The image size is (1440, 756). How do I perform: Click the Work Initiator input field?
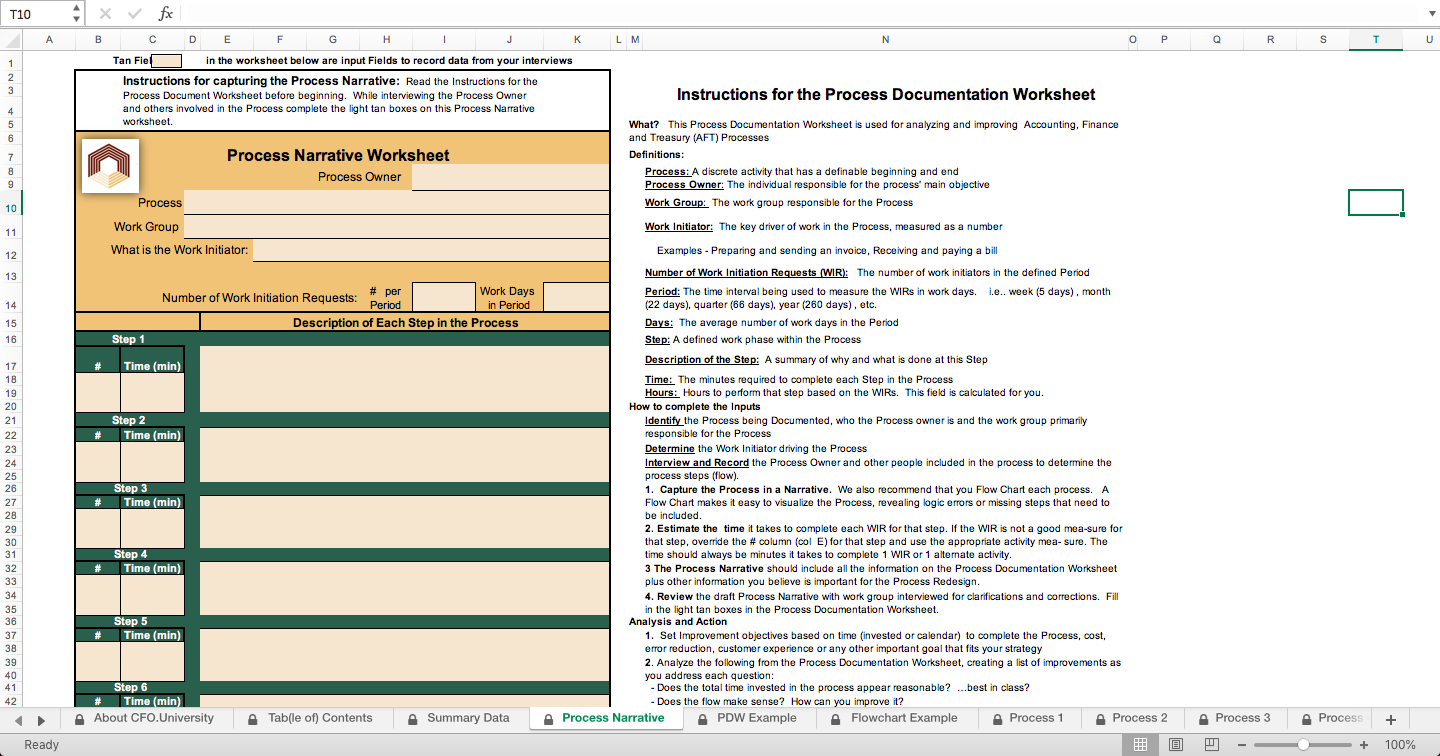point(431,250)
